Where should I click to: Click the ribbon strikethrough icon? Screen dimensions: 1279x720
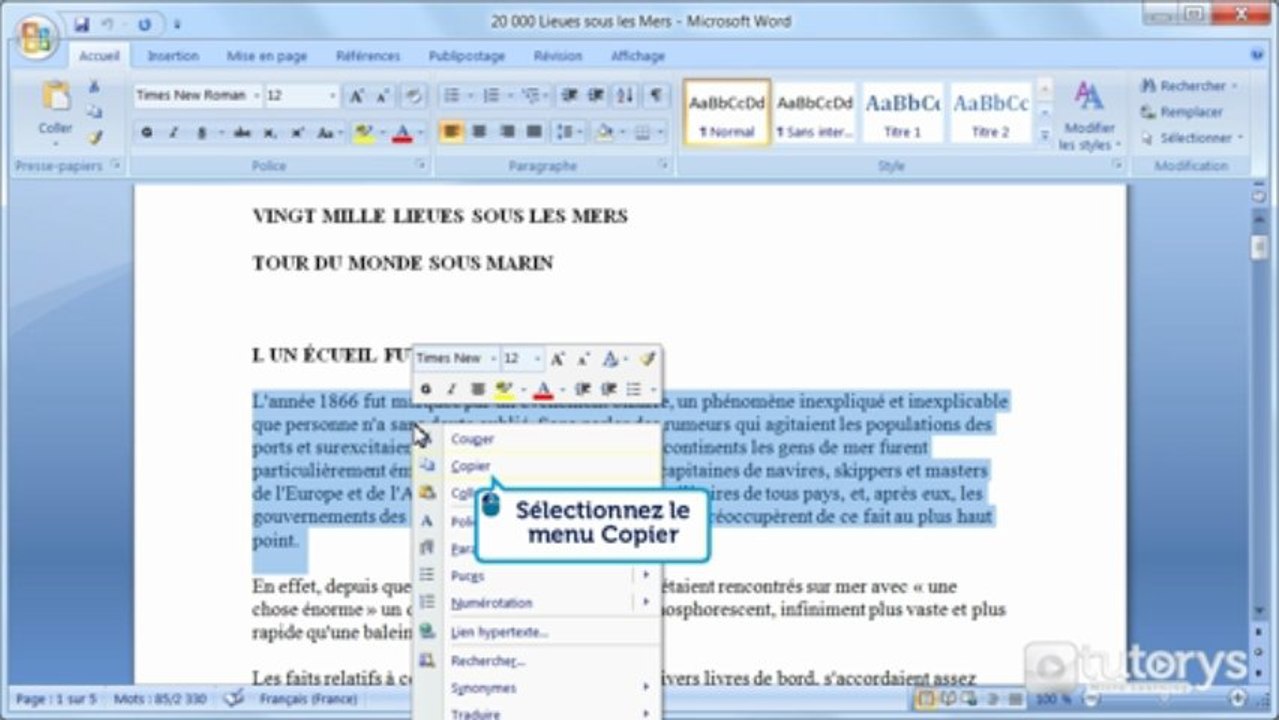(243, 132)
